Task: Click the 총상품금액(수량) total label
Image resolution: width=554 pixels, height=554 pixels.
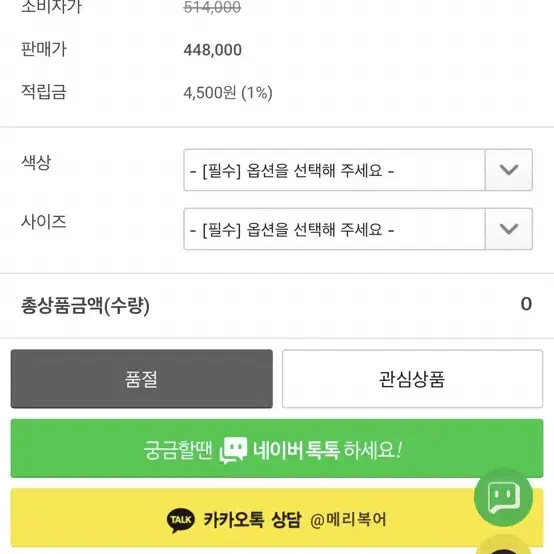Action: click(x=85, y=306)
